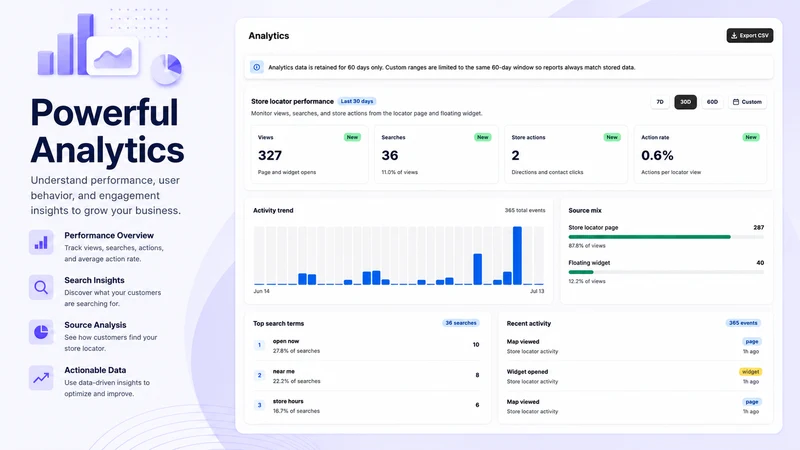Image resolution: width=800 pixels, height=450 pixels.
Task: Click rank number 3 badge in search terms
Action: (259, 405)
